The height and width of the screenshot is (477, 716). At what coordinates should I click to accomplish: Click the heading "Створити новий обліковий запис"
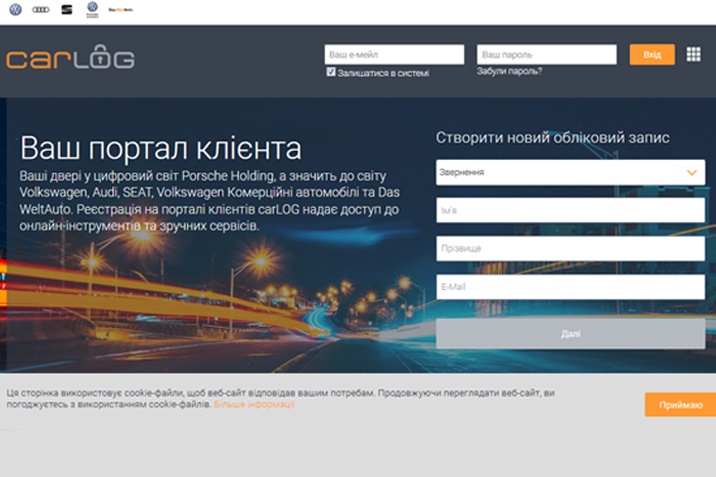553,137
